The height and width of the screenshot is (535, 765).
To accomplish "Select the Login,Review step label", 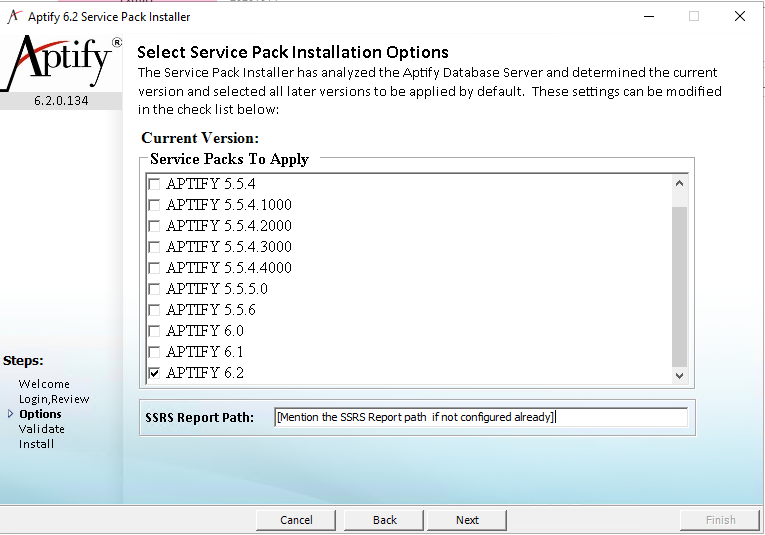I will point(54,399).
